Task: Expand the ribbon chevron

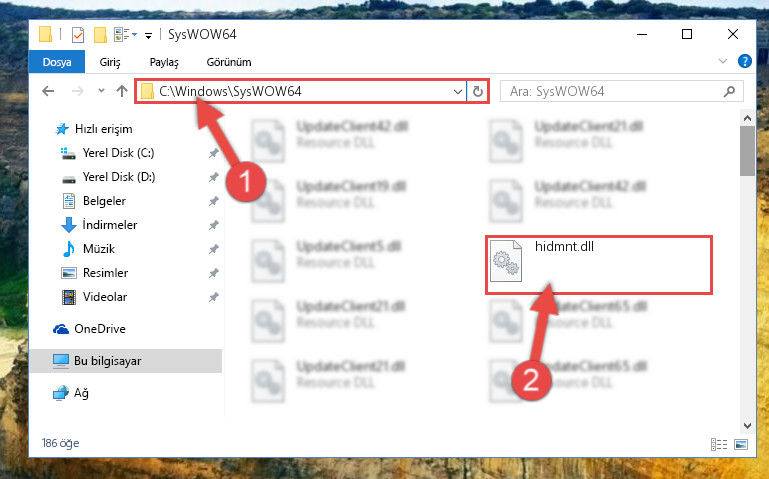Action: (722, 61)
